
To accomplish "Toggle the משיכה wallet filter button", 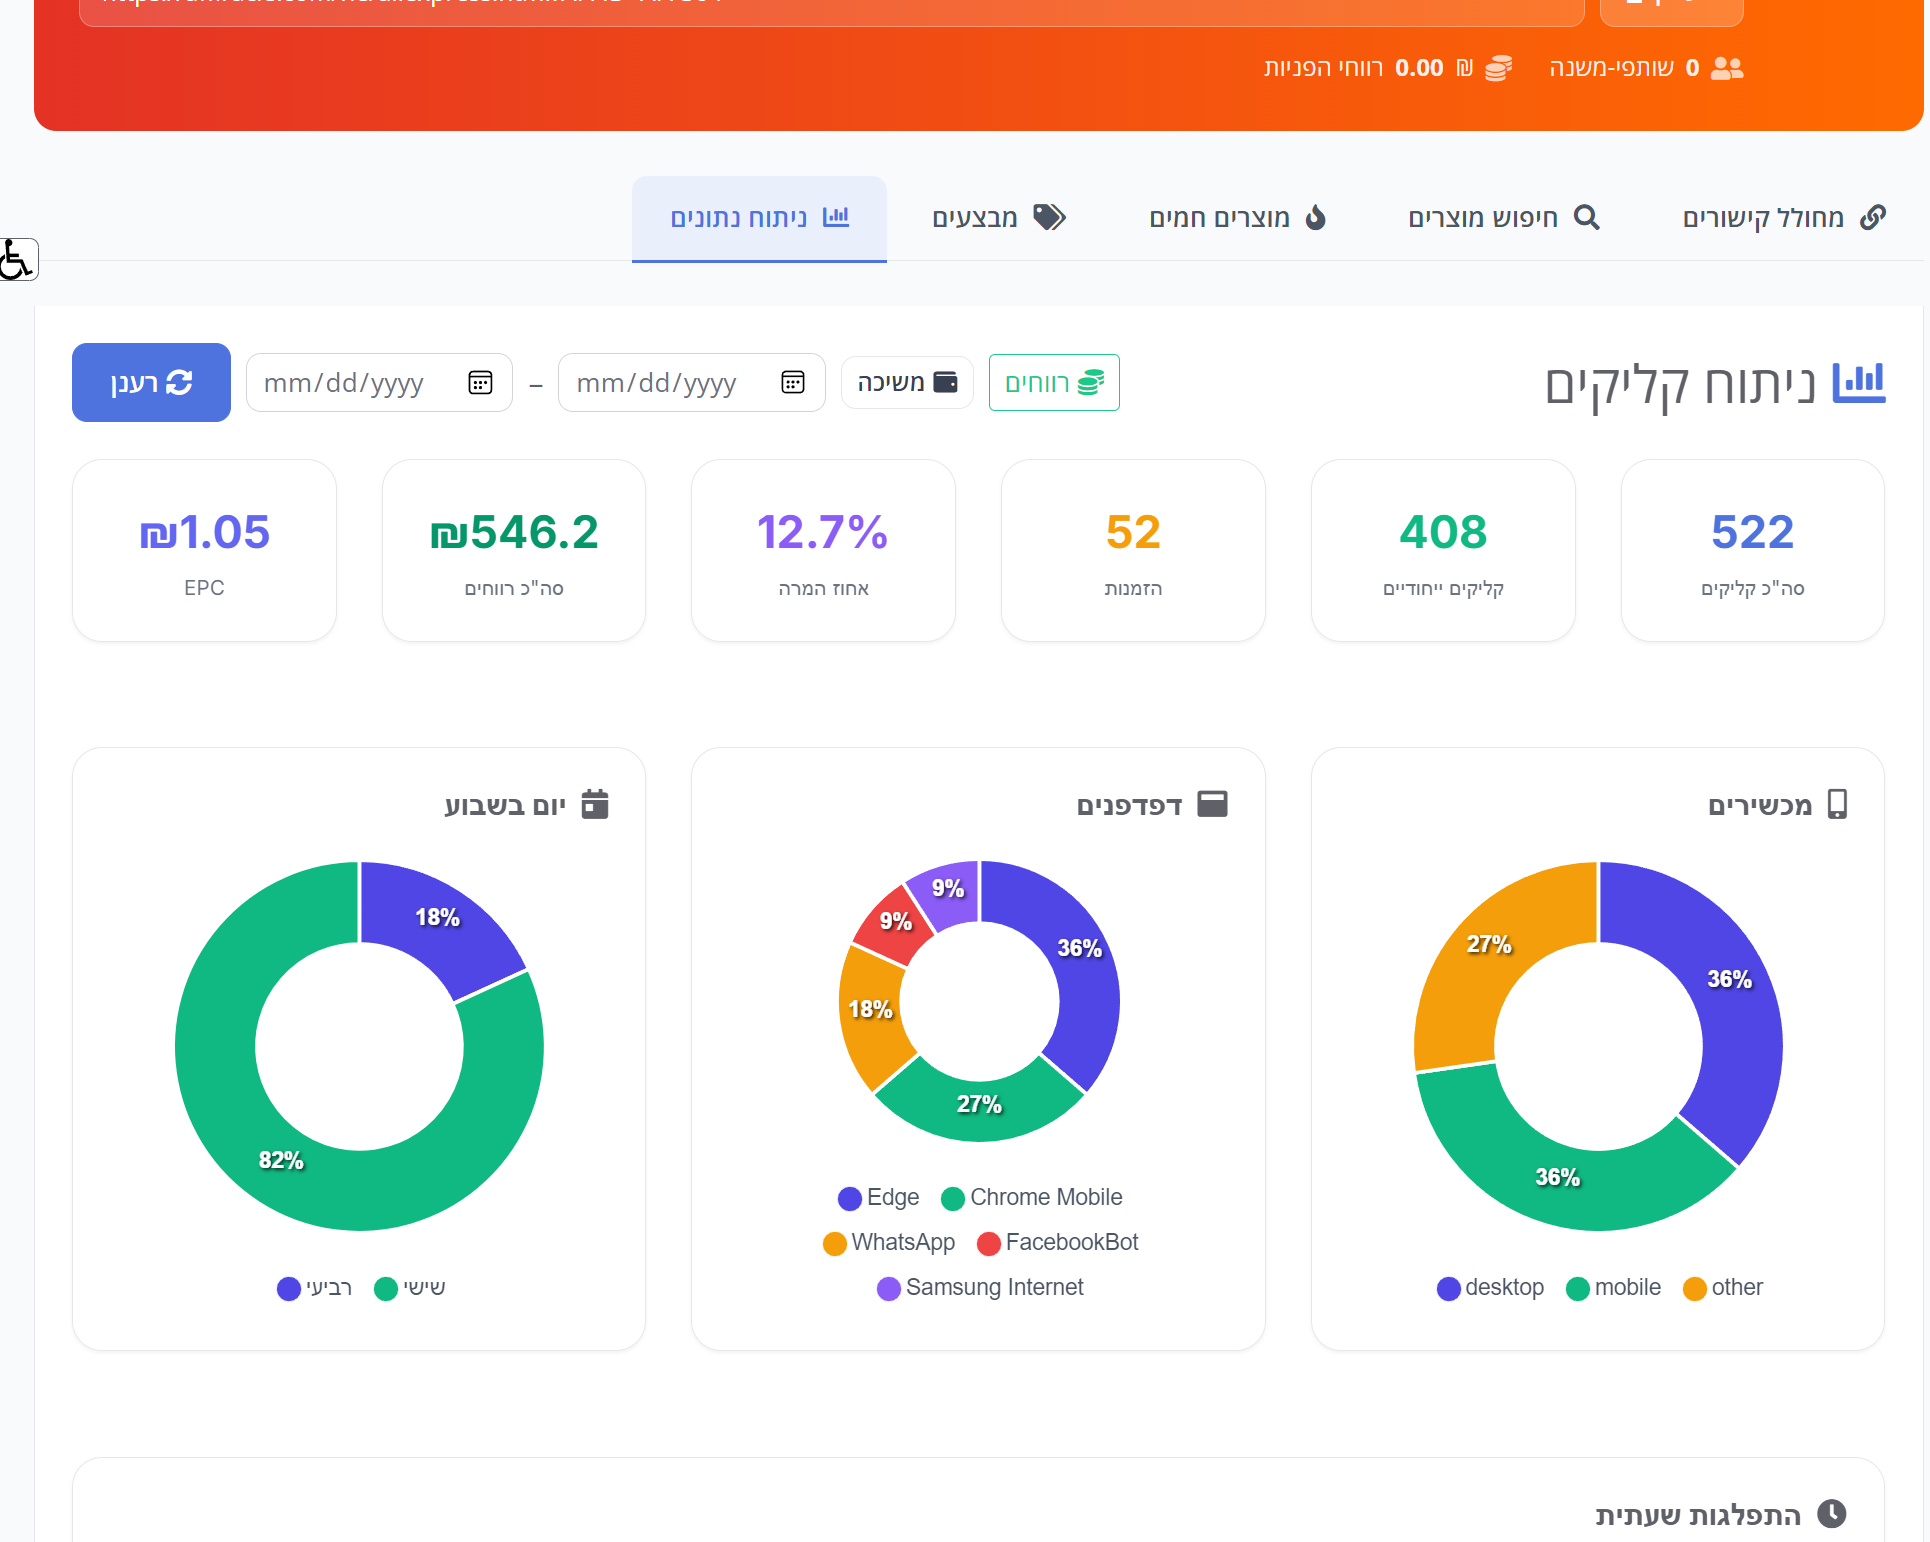I will 907,383.
